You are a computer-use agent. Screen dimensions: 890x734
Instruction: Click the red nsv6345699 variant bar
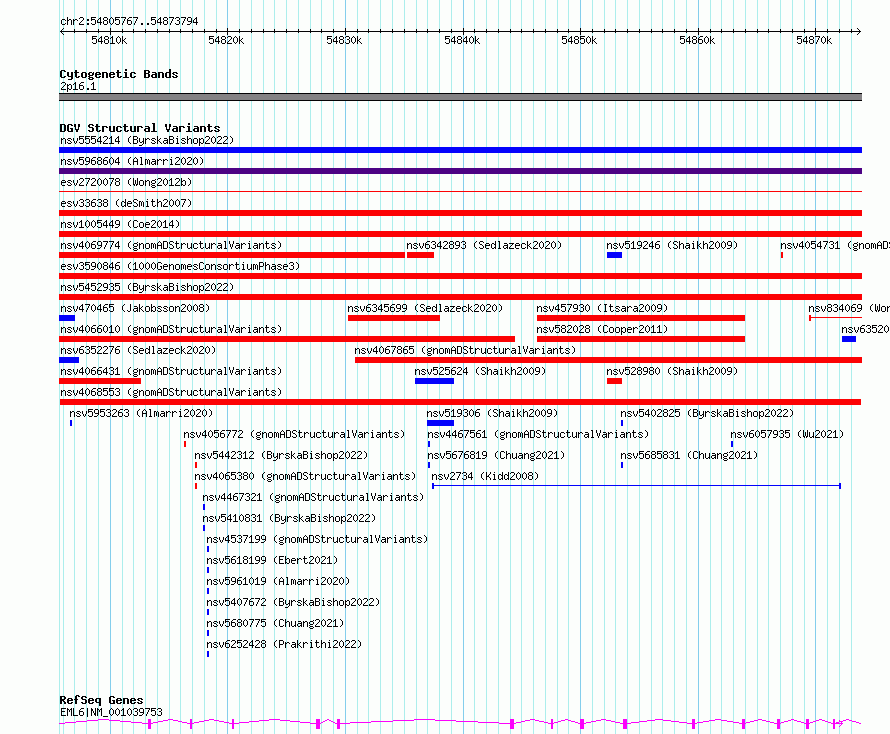(x=394, y=318)
